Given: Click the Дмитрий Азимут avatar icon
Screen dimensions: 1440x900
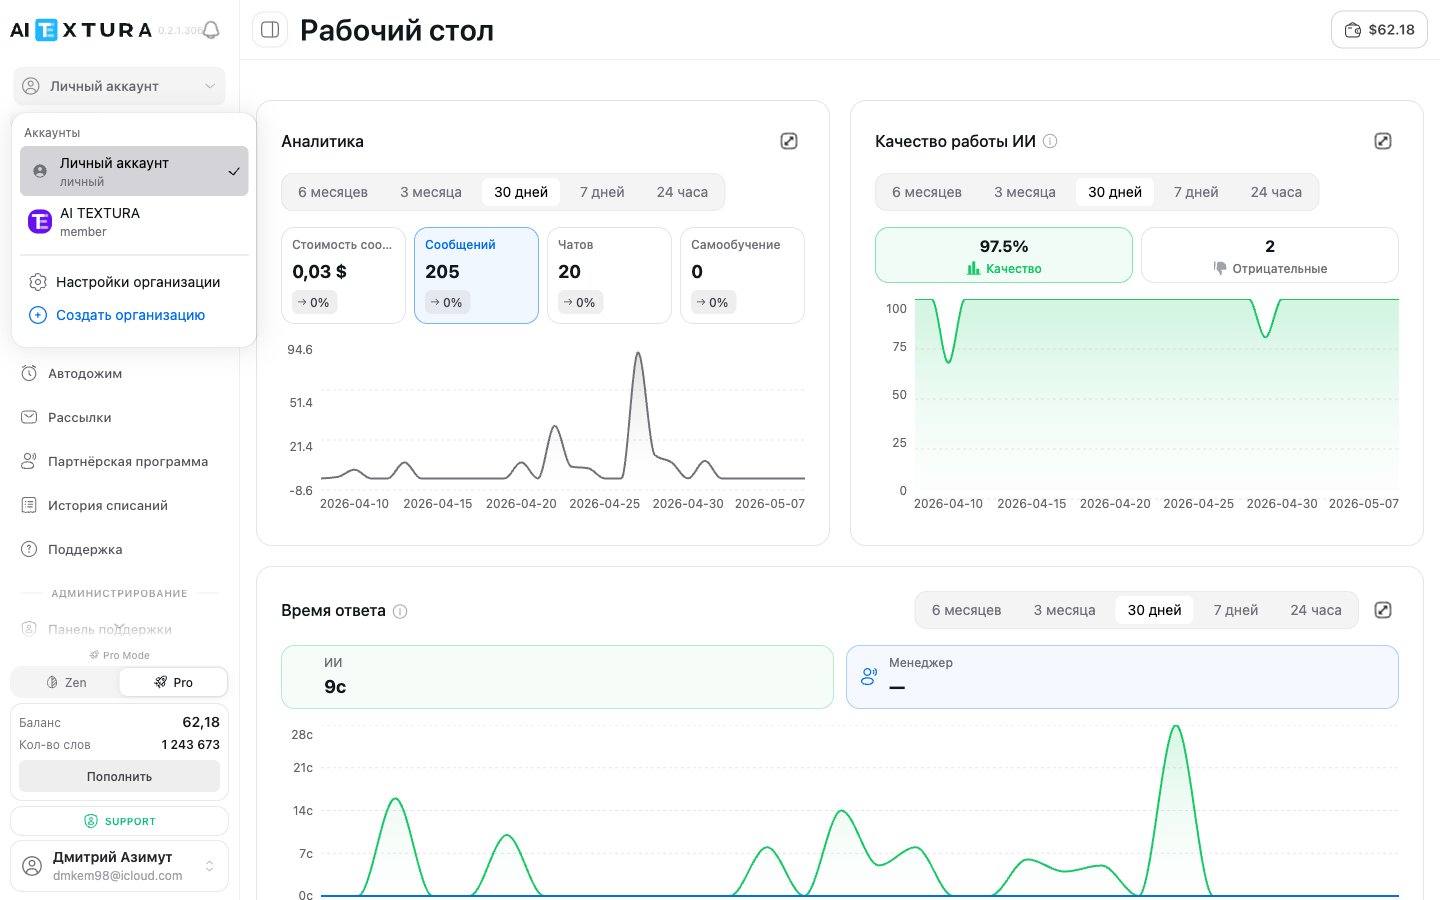Looking at the screenshot, I should pyautogui.click(x=32, y=866).
